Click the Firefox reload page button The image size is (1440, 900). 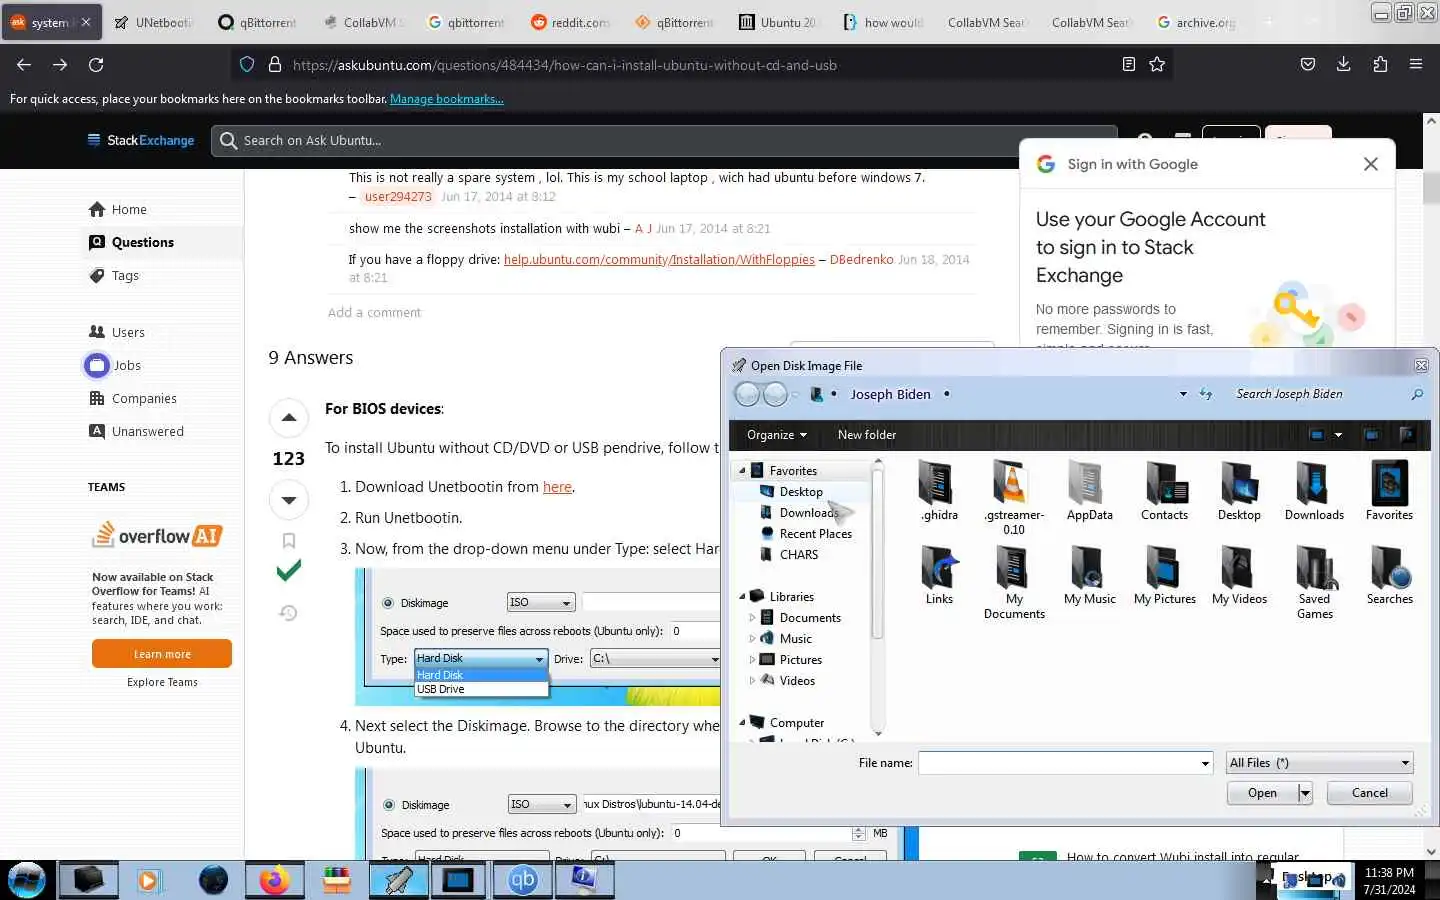coord(96,65)
